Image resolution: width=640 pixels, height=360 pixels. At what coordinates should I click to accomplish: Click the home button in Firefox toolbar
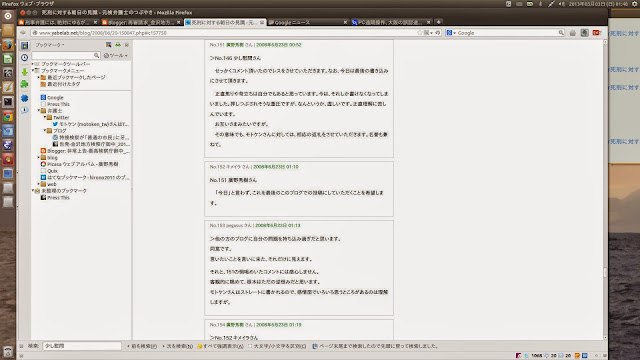click(573, 33)
